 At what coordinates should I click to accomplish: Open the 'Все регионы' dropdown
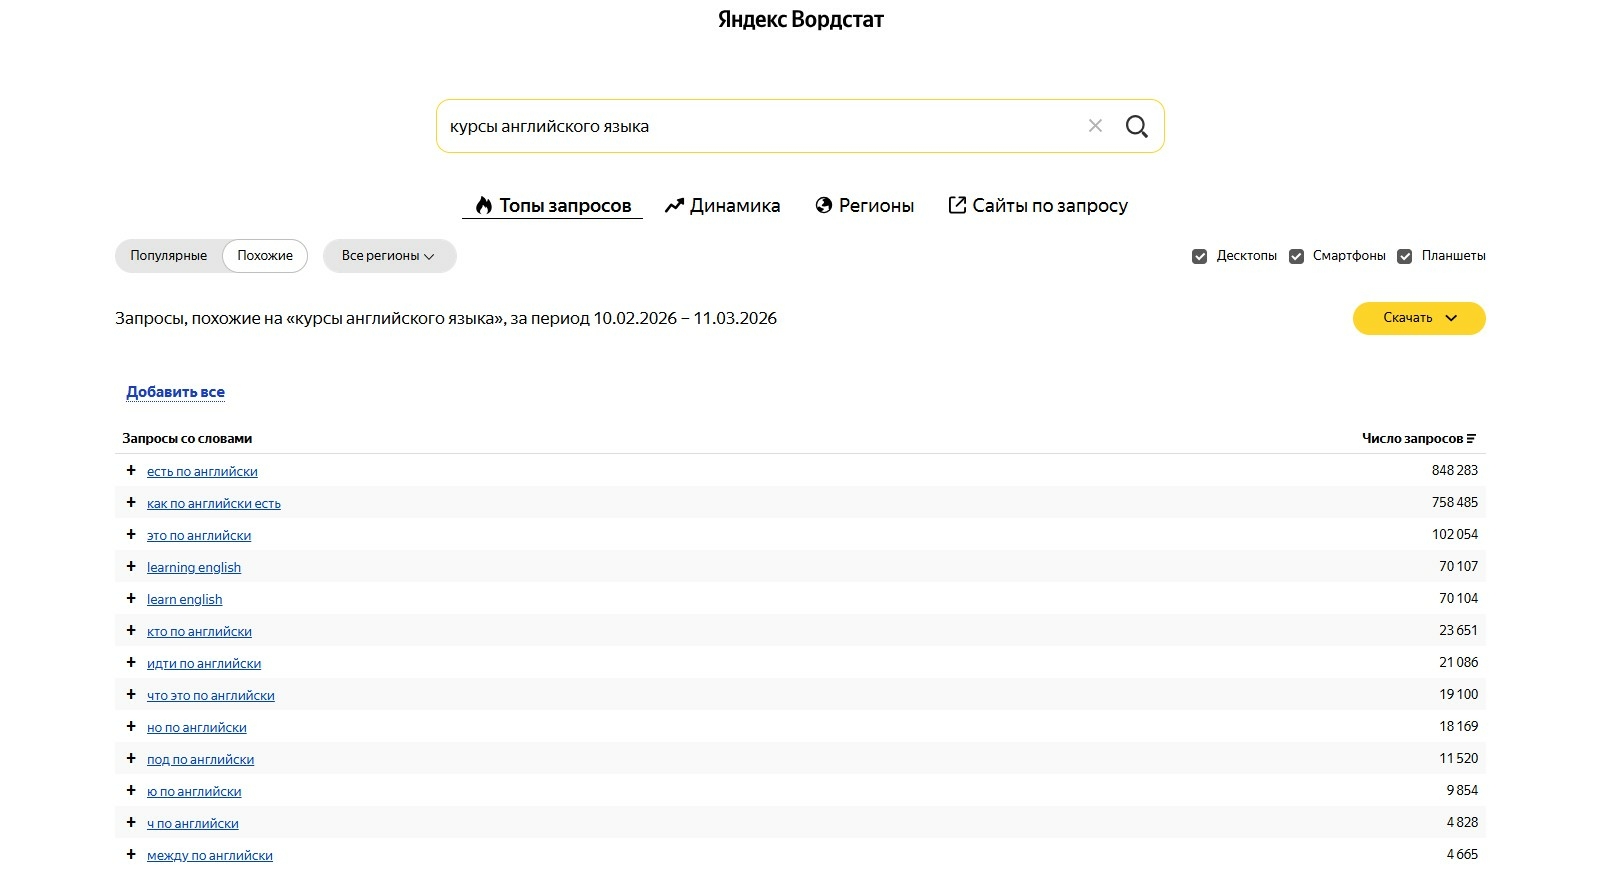pyautogui.click(x=389, y=256)
